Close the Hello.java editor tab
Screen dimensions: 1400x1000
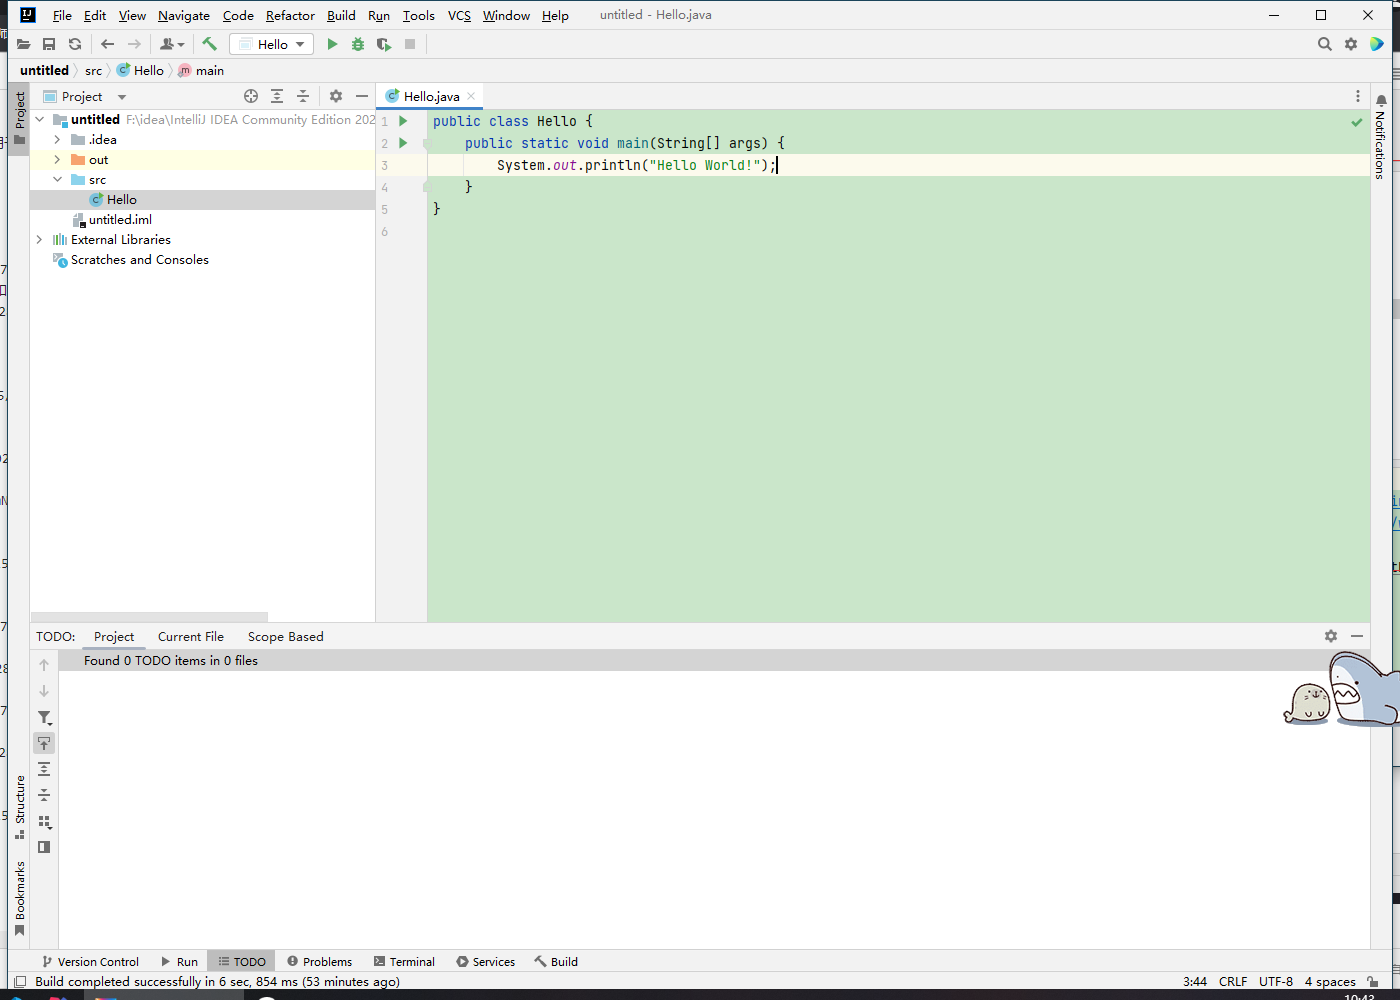tap(471, 96)
